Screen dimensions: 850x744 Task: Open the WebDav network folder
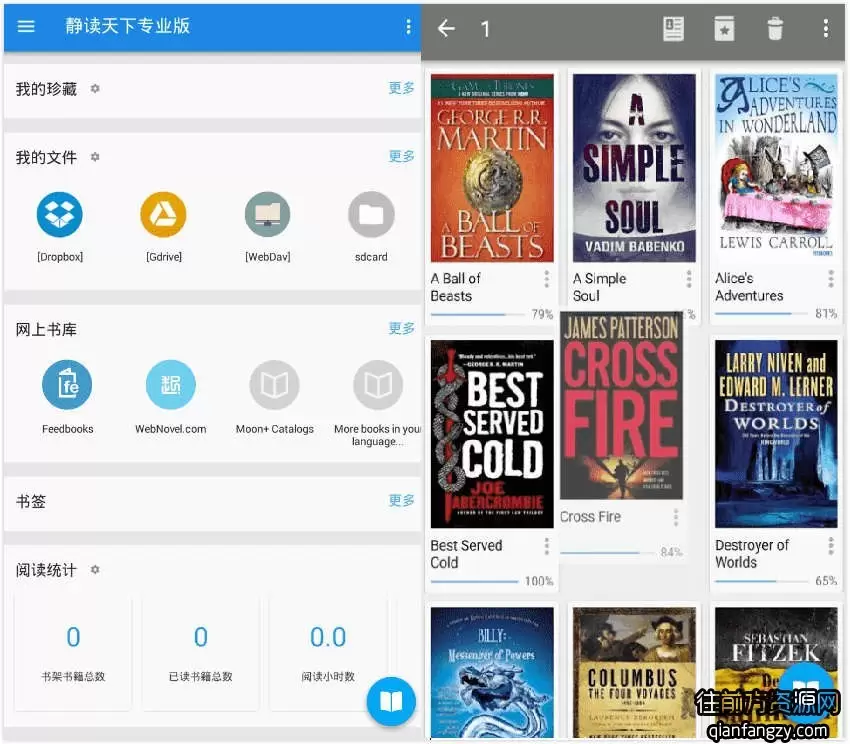(267, 215)
